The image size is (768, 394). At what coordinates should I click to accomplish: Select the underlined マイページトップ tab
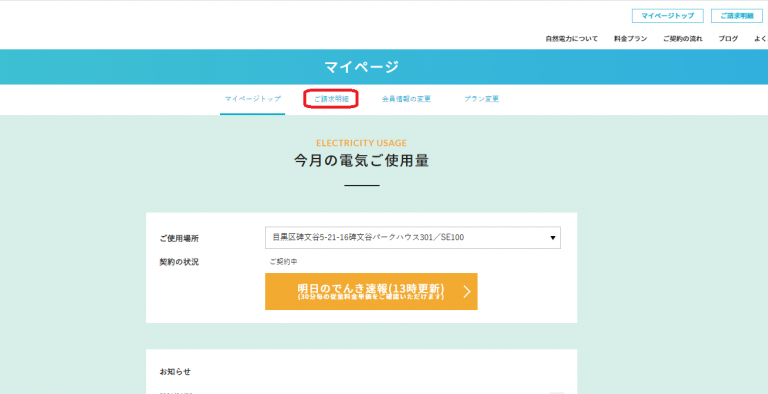click(253, 99)
